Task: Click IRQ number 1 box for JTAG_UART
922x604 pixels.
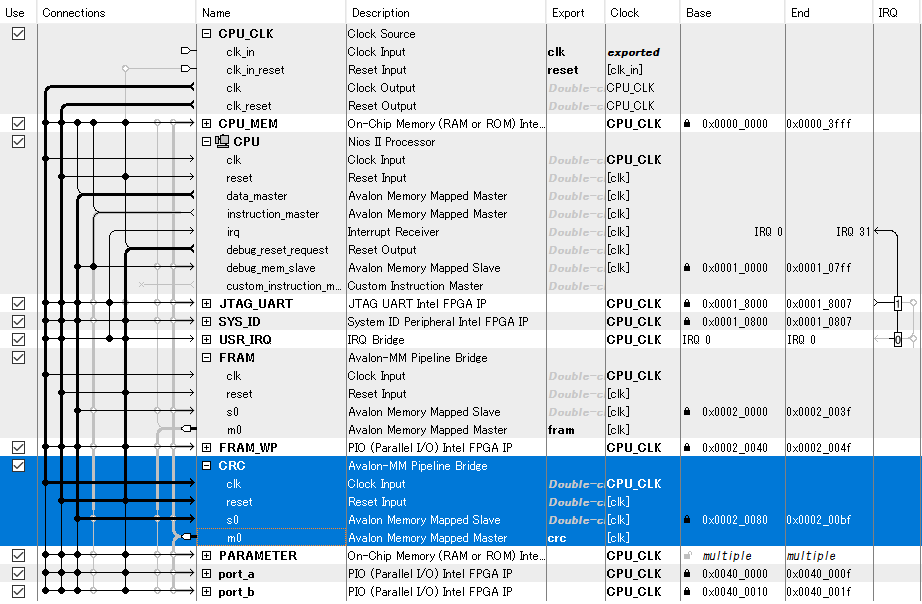Action: [x=897, y=303]
